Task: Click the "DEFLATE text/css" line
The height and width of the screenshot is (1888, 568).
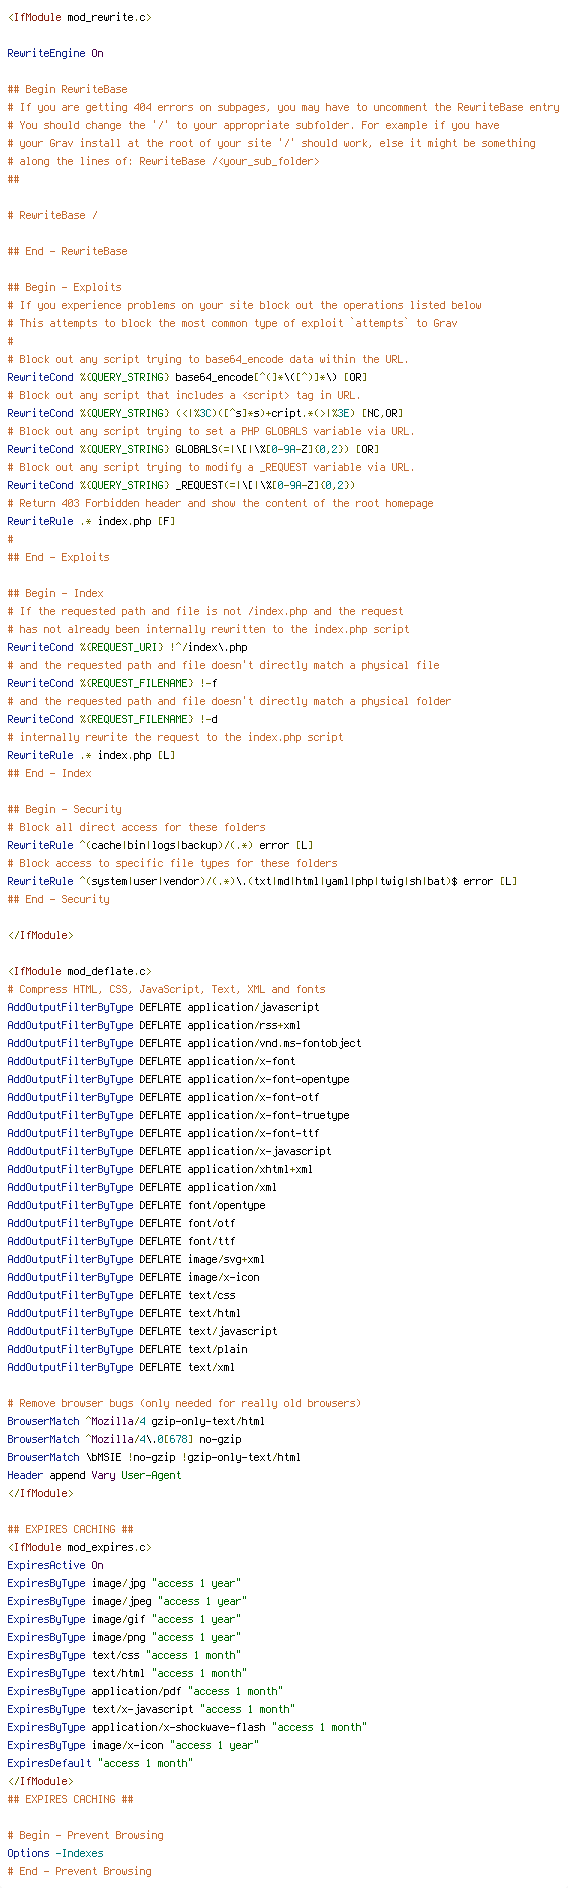Action: (x=121, y=1295)
